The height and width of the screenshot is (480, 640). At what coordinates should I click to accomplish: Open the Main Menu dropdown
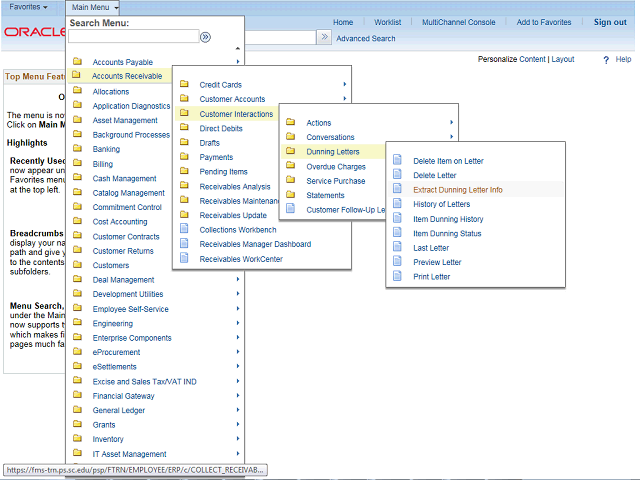pyautogui.click(x=94, y=7)
